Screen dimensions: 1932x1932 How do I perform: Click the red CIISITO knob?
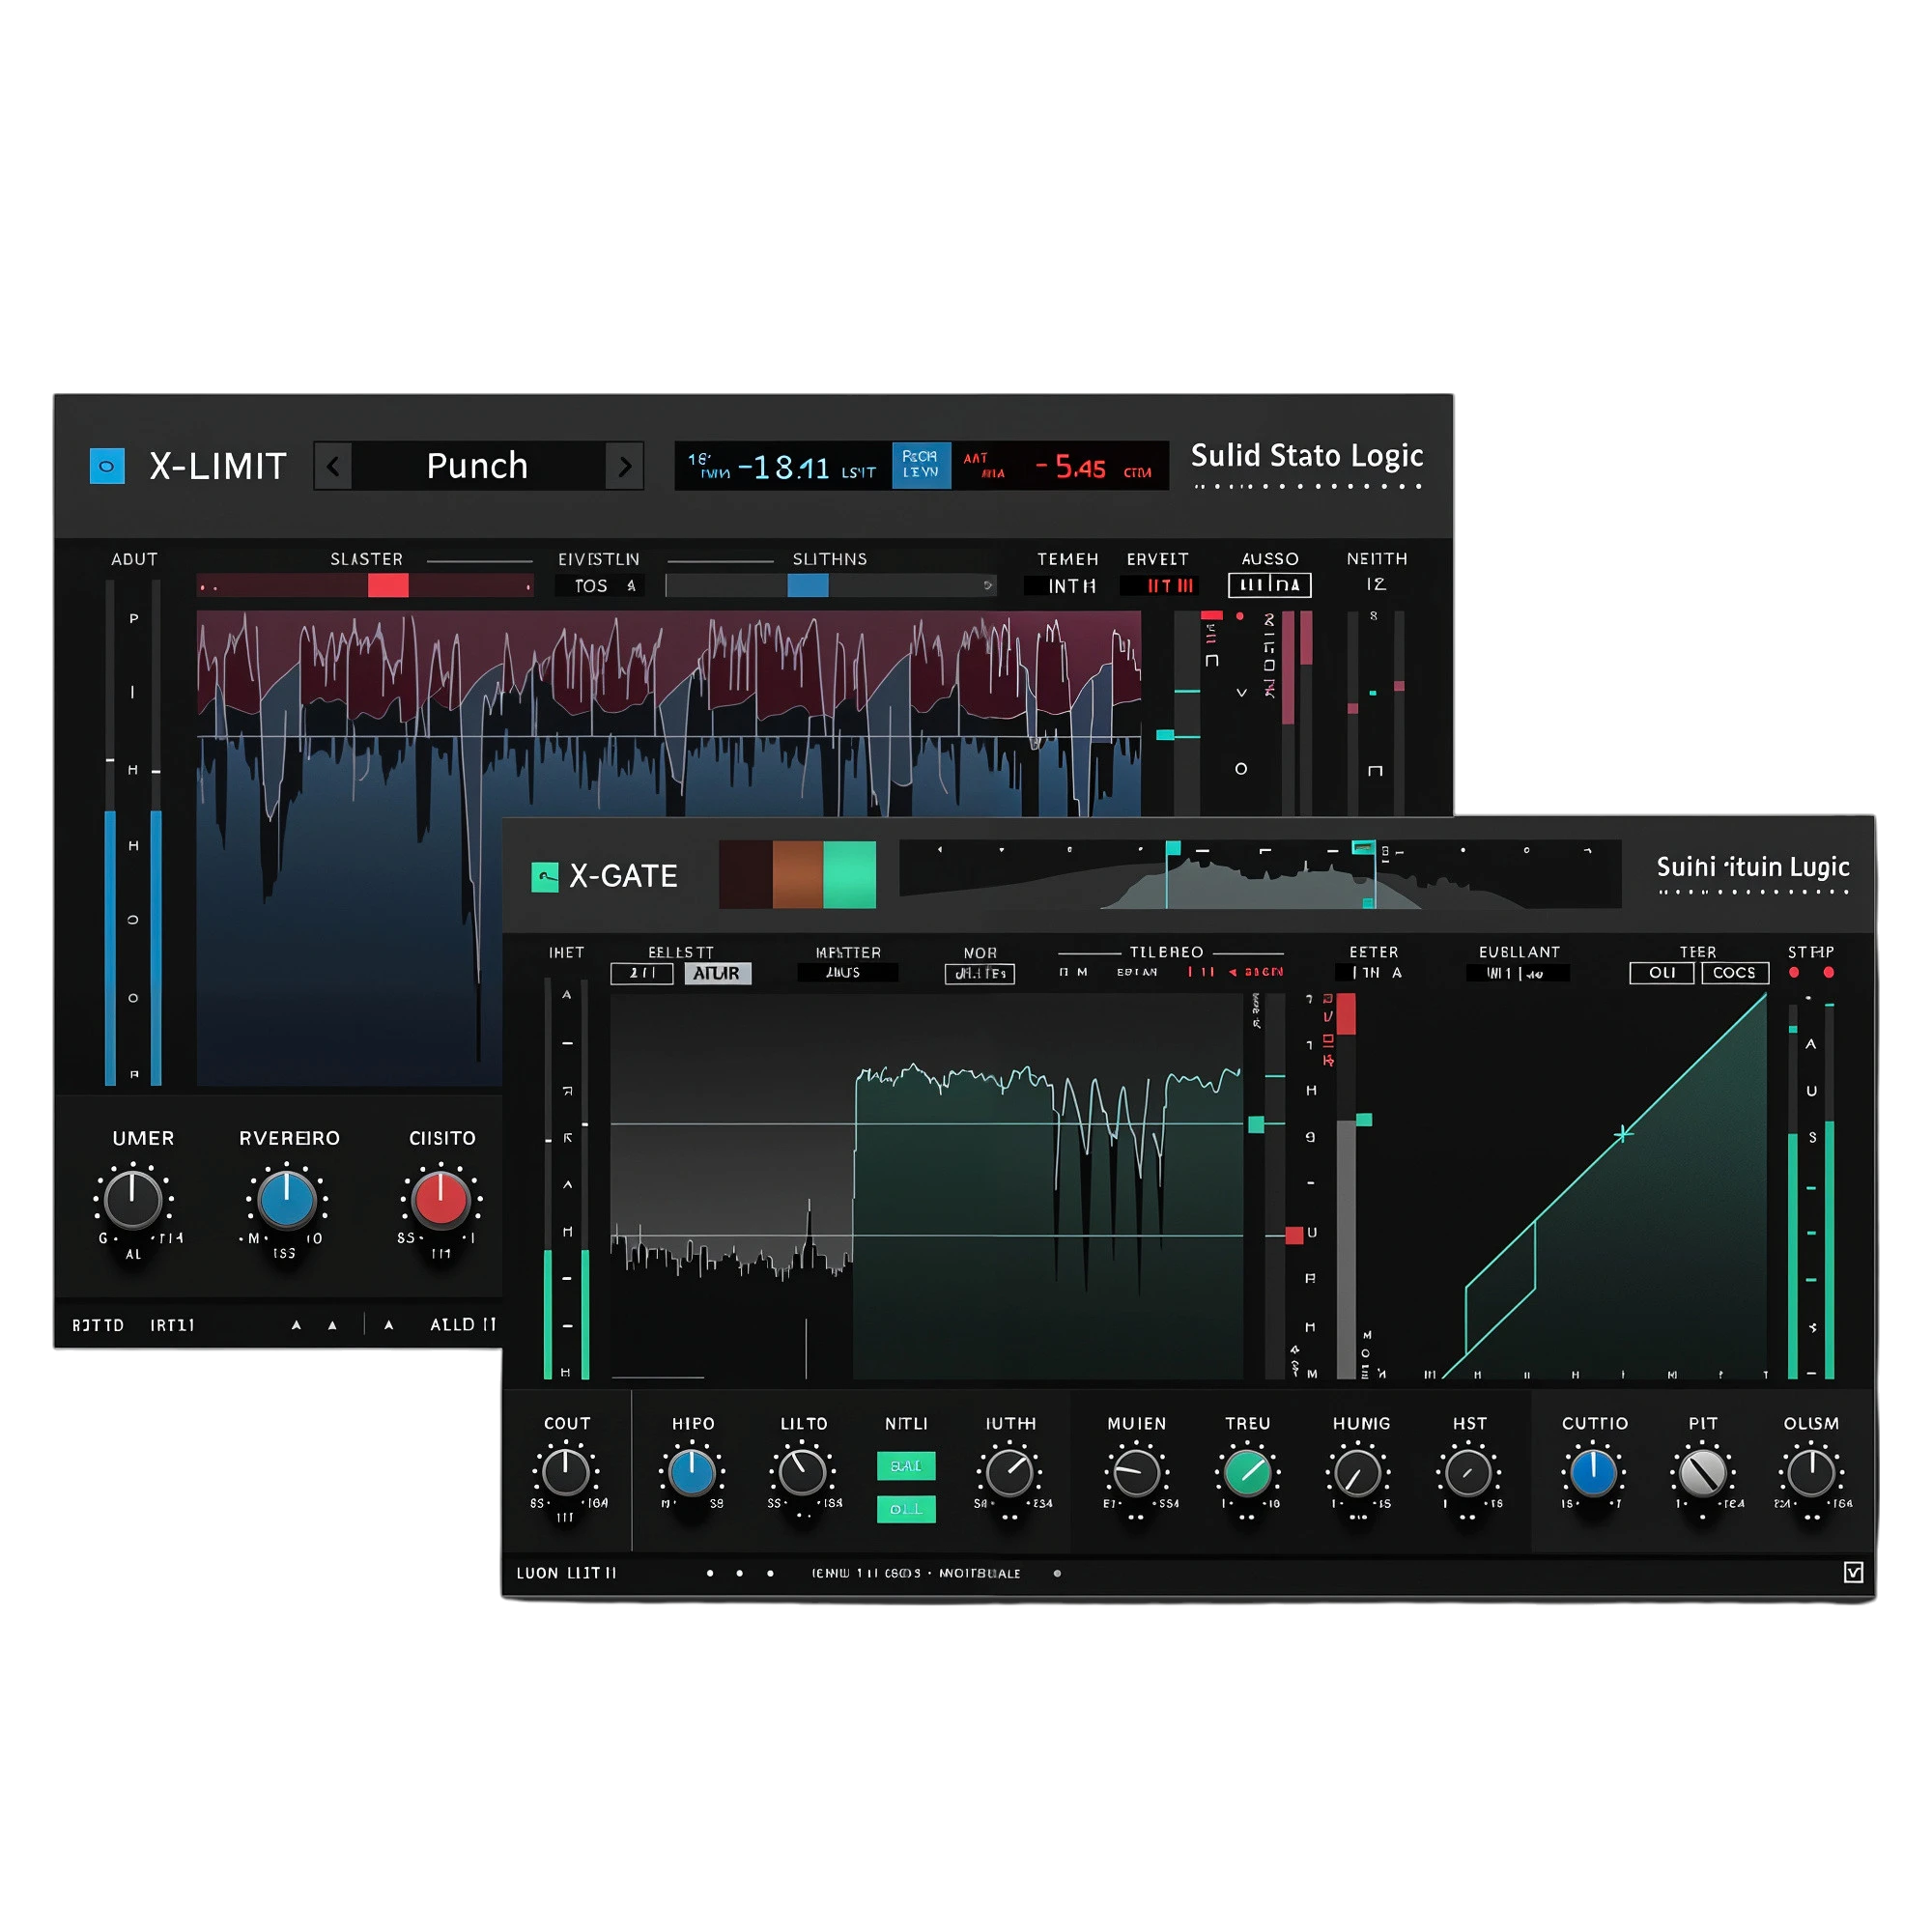pyautogui.click(x=441, y=1200)
